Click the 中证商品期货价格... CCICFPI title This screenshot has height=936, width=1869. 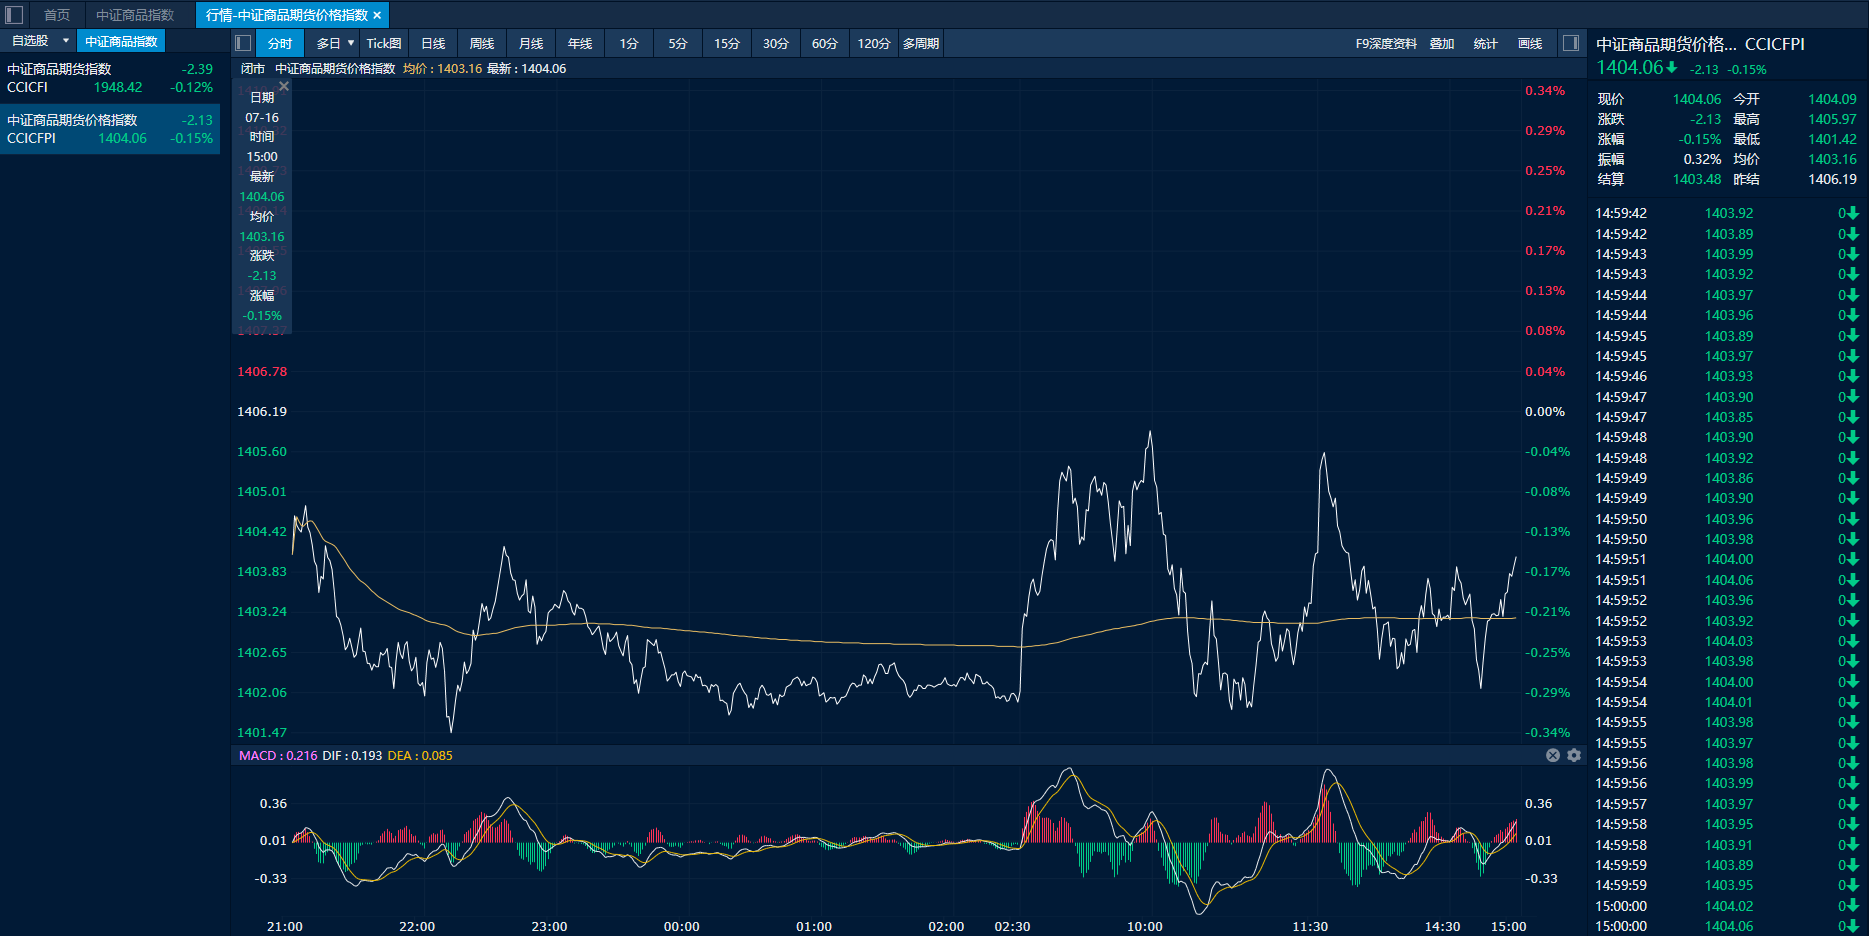(x=1700, y=44)
